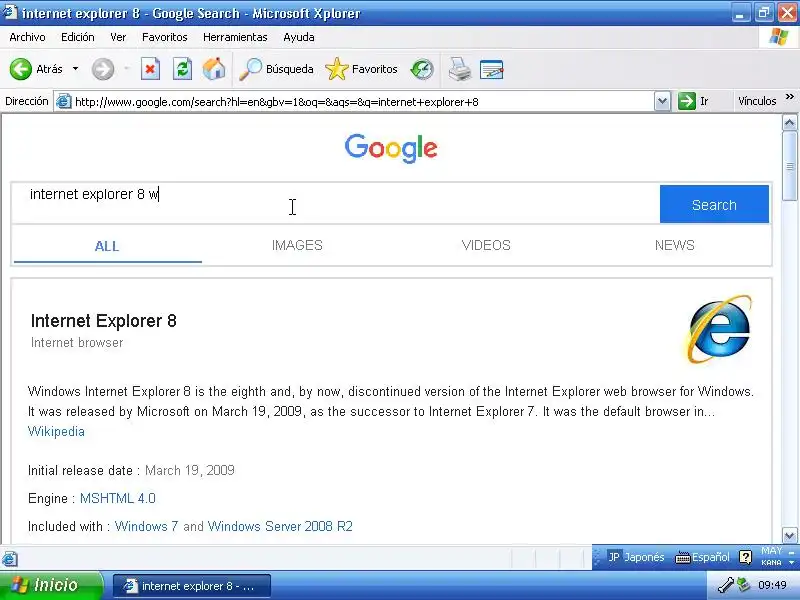Click the status bar IE page icon

point(9,559)
